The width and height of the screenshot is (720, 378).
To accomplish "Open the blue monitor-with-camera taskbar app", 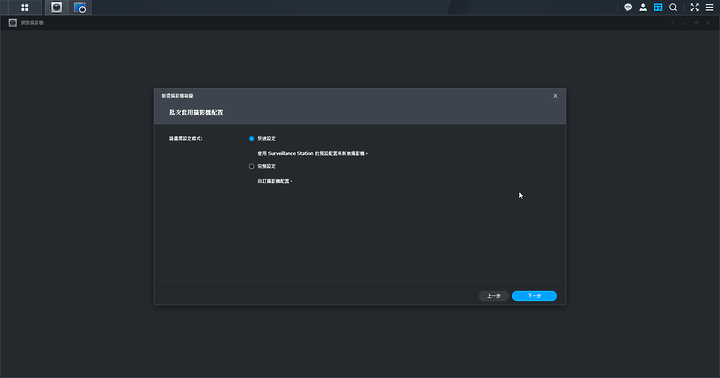I will pyautogui.click(x=80, y=7).
